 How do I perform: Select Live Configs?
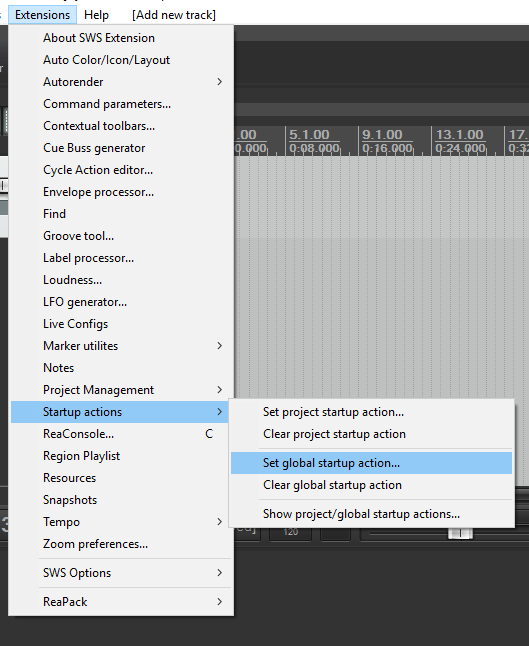point(121,324)
